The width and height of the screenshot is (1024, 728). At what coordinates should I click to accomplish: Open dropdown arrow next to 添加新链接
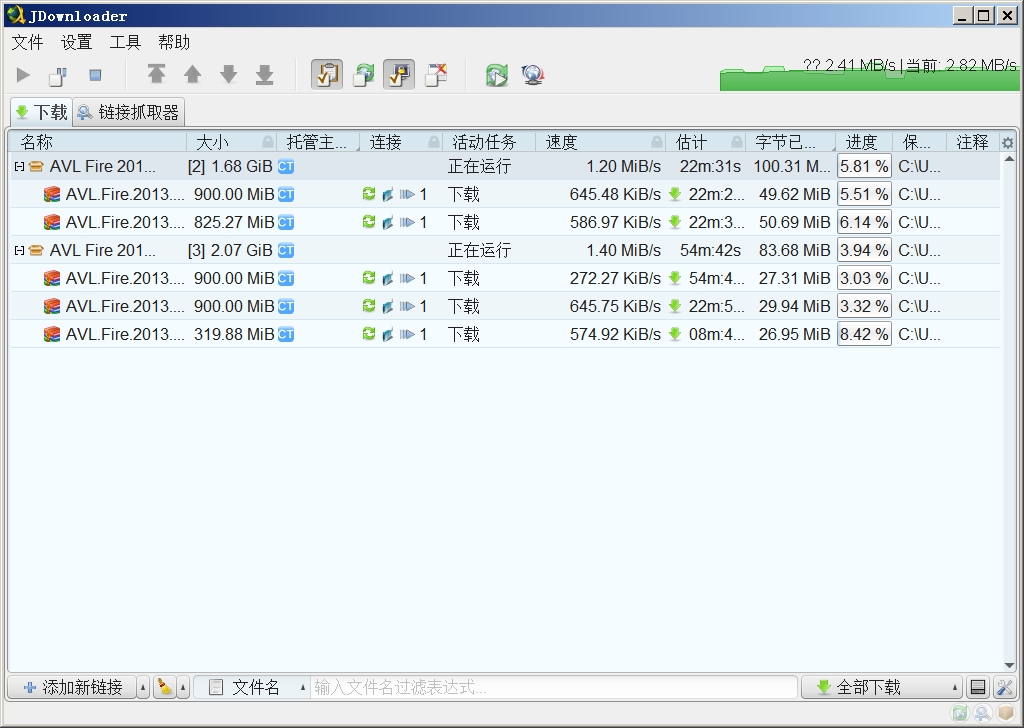coord(143,688)
